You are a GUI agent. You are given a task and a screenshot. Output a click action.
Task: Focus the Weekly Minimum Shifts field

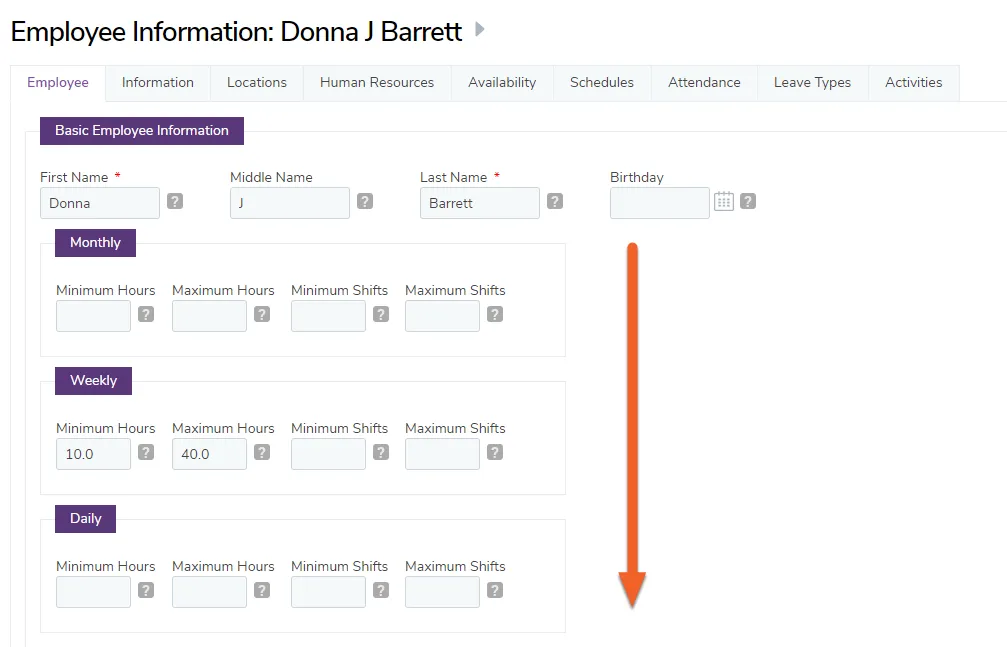pos(328,454)
